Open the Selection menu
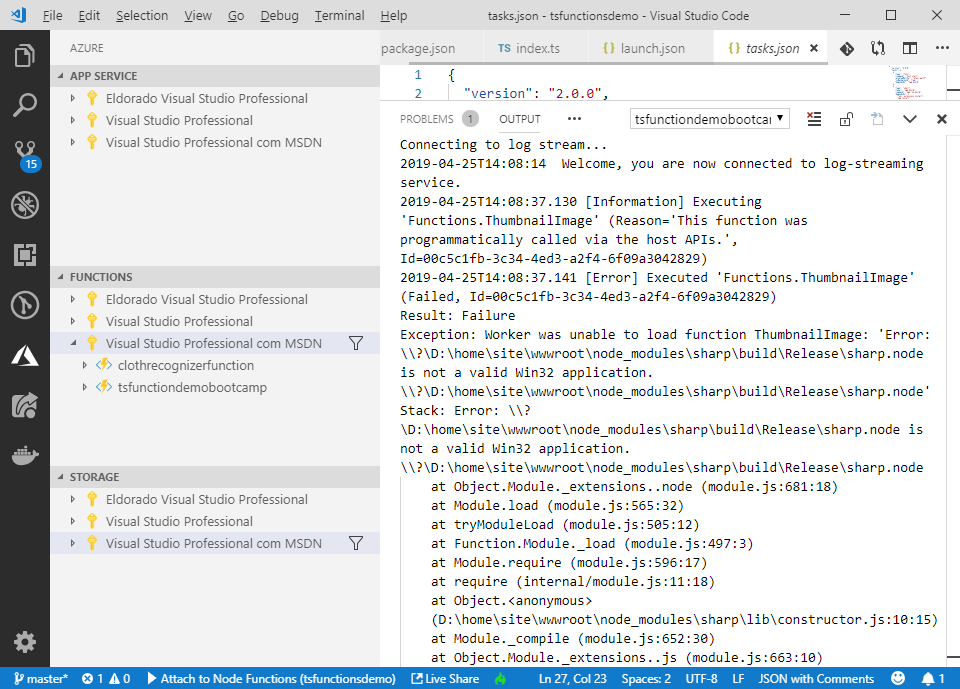The height and width of the screenshot is (689, 960). (x=142, y=15)
